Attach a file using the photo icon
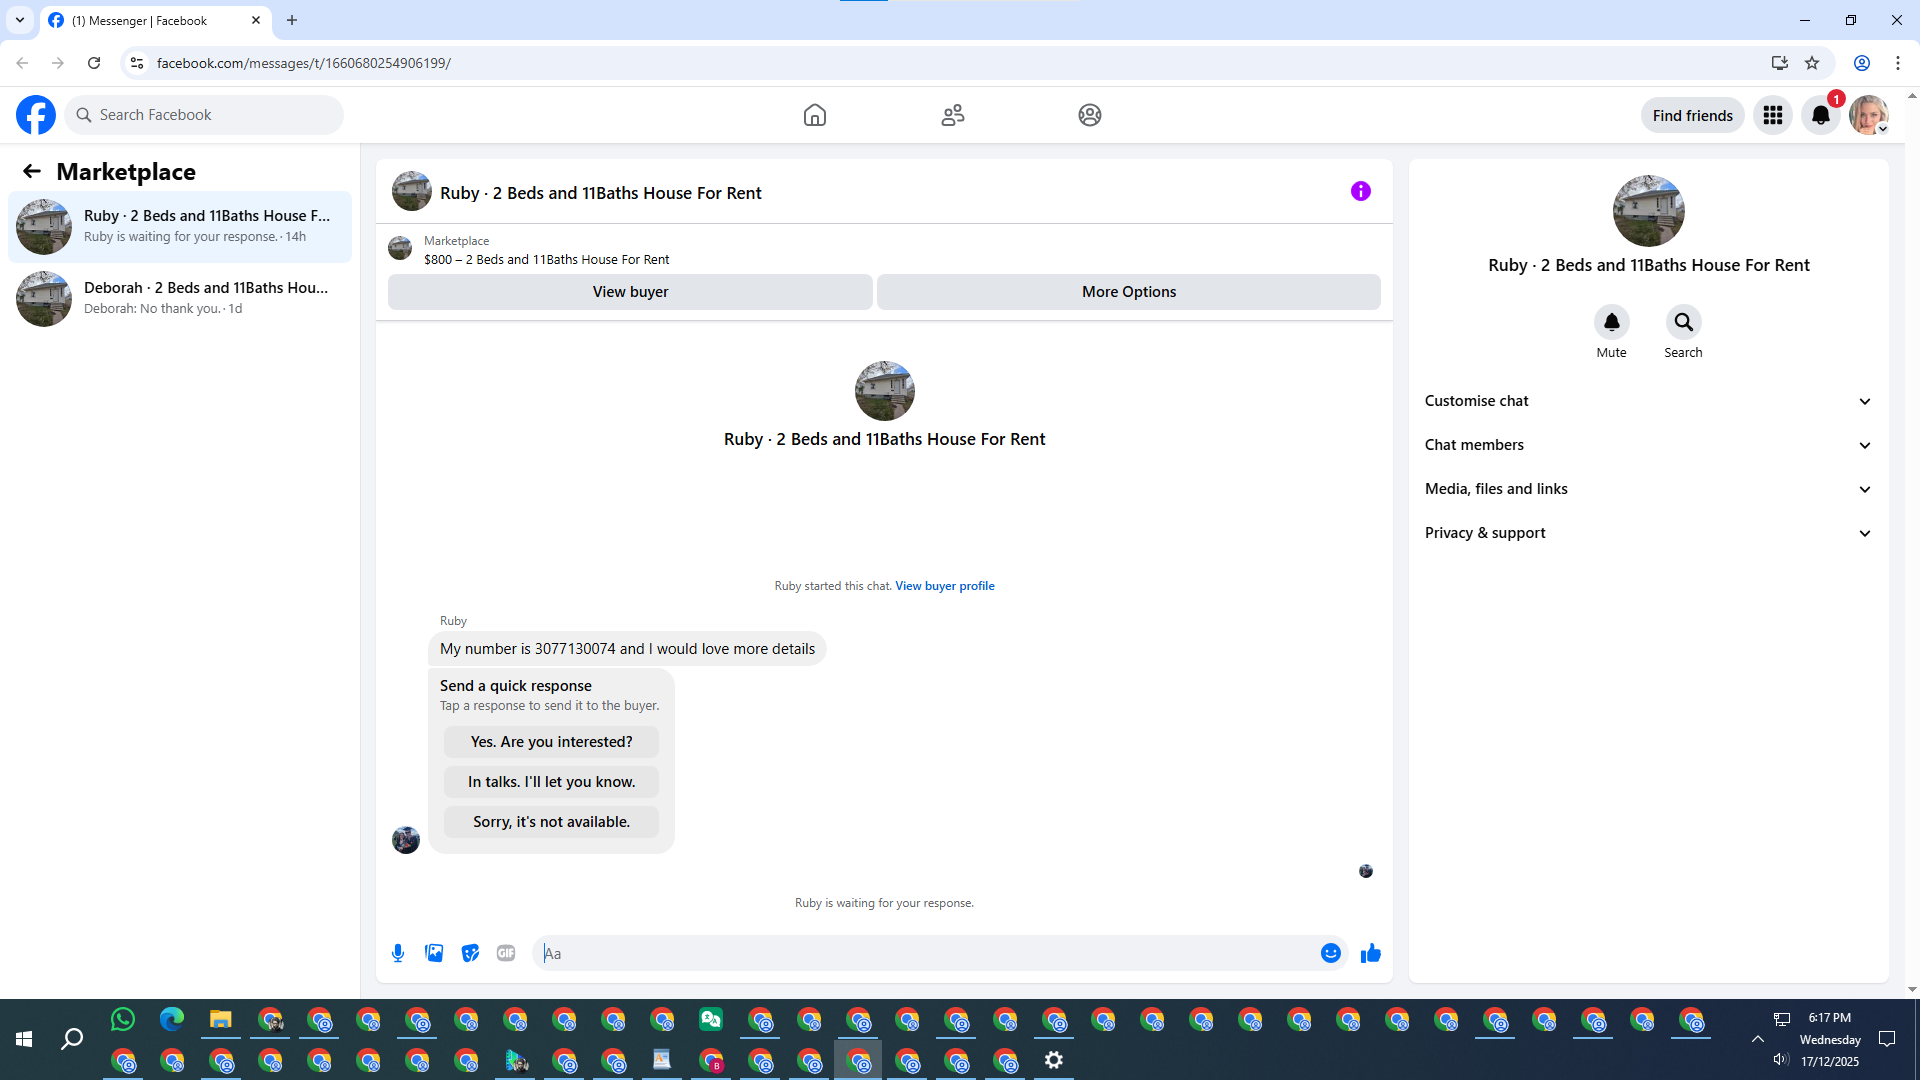The image size is (1920, 1080). (434, 953)
